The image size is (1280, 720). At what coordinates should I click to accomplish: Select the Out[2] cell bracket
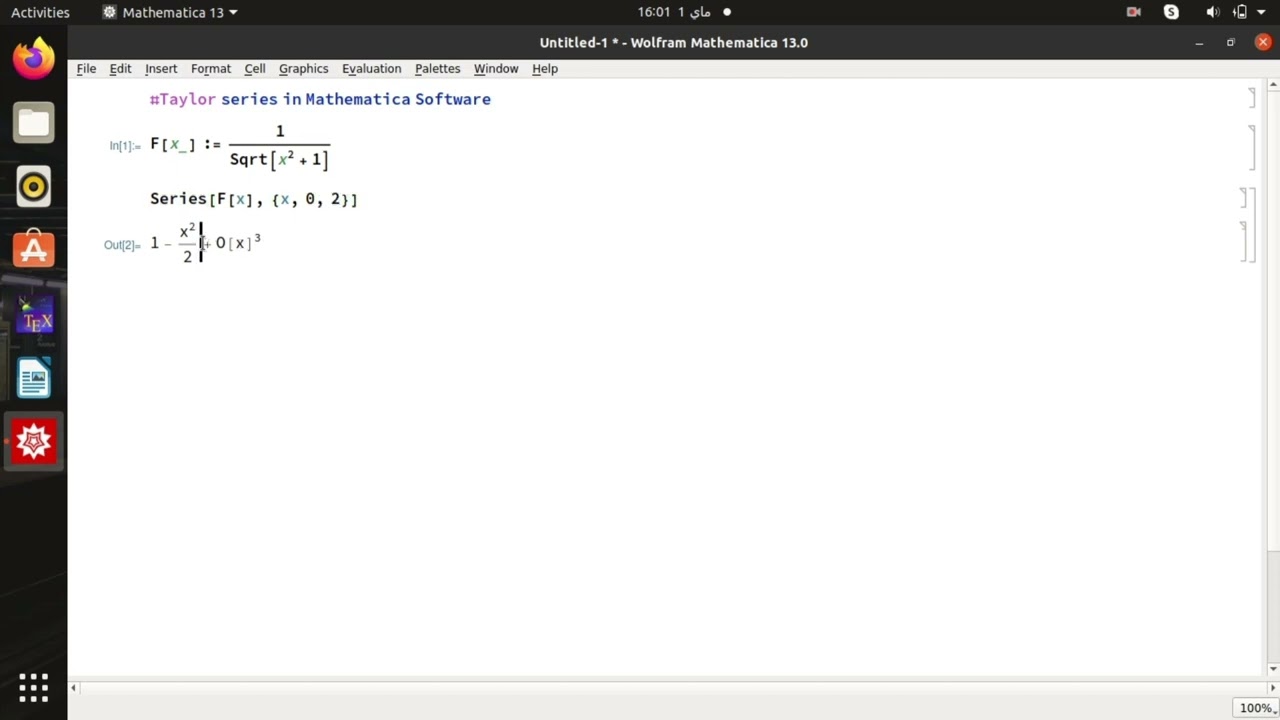pyautogui.click(x=1243, y=242)
